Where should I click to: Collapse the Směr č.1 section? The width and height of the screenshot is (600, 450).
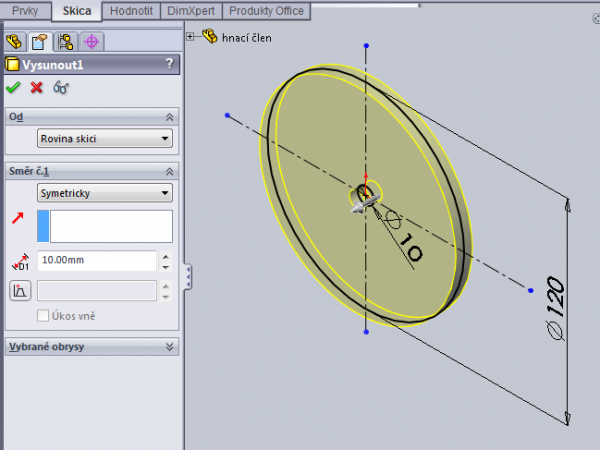tap(170, 171)
